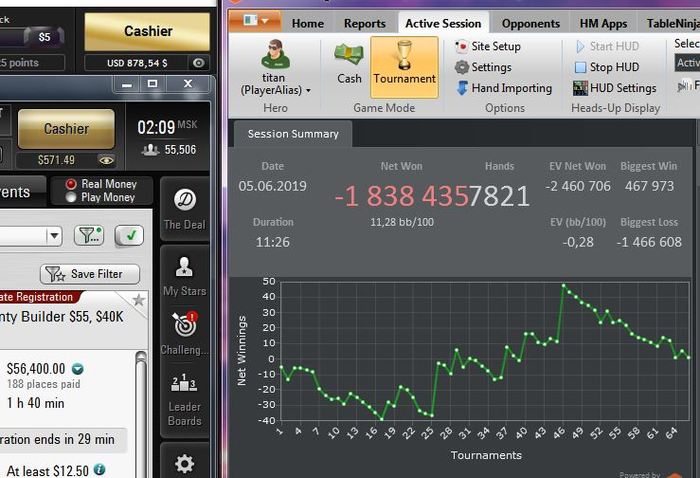Open the titan PlayerAlias hero icon
700x478 pixels.
(x=275, y=54)
